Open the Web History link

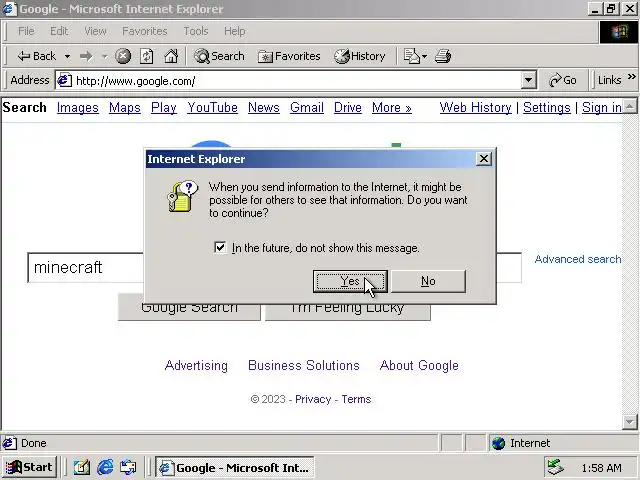pyautogui.click(x=476, y=107)
